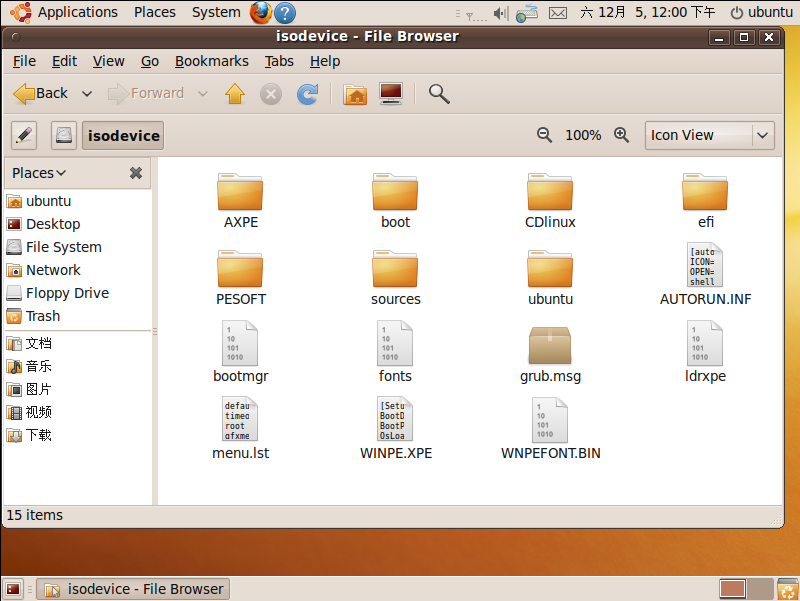Launch Firefox from the top panel
Image resolution: width=800 pixels, height=601 pixels.
pos(261,12)
